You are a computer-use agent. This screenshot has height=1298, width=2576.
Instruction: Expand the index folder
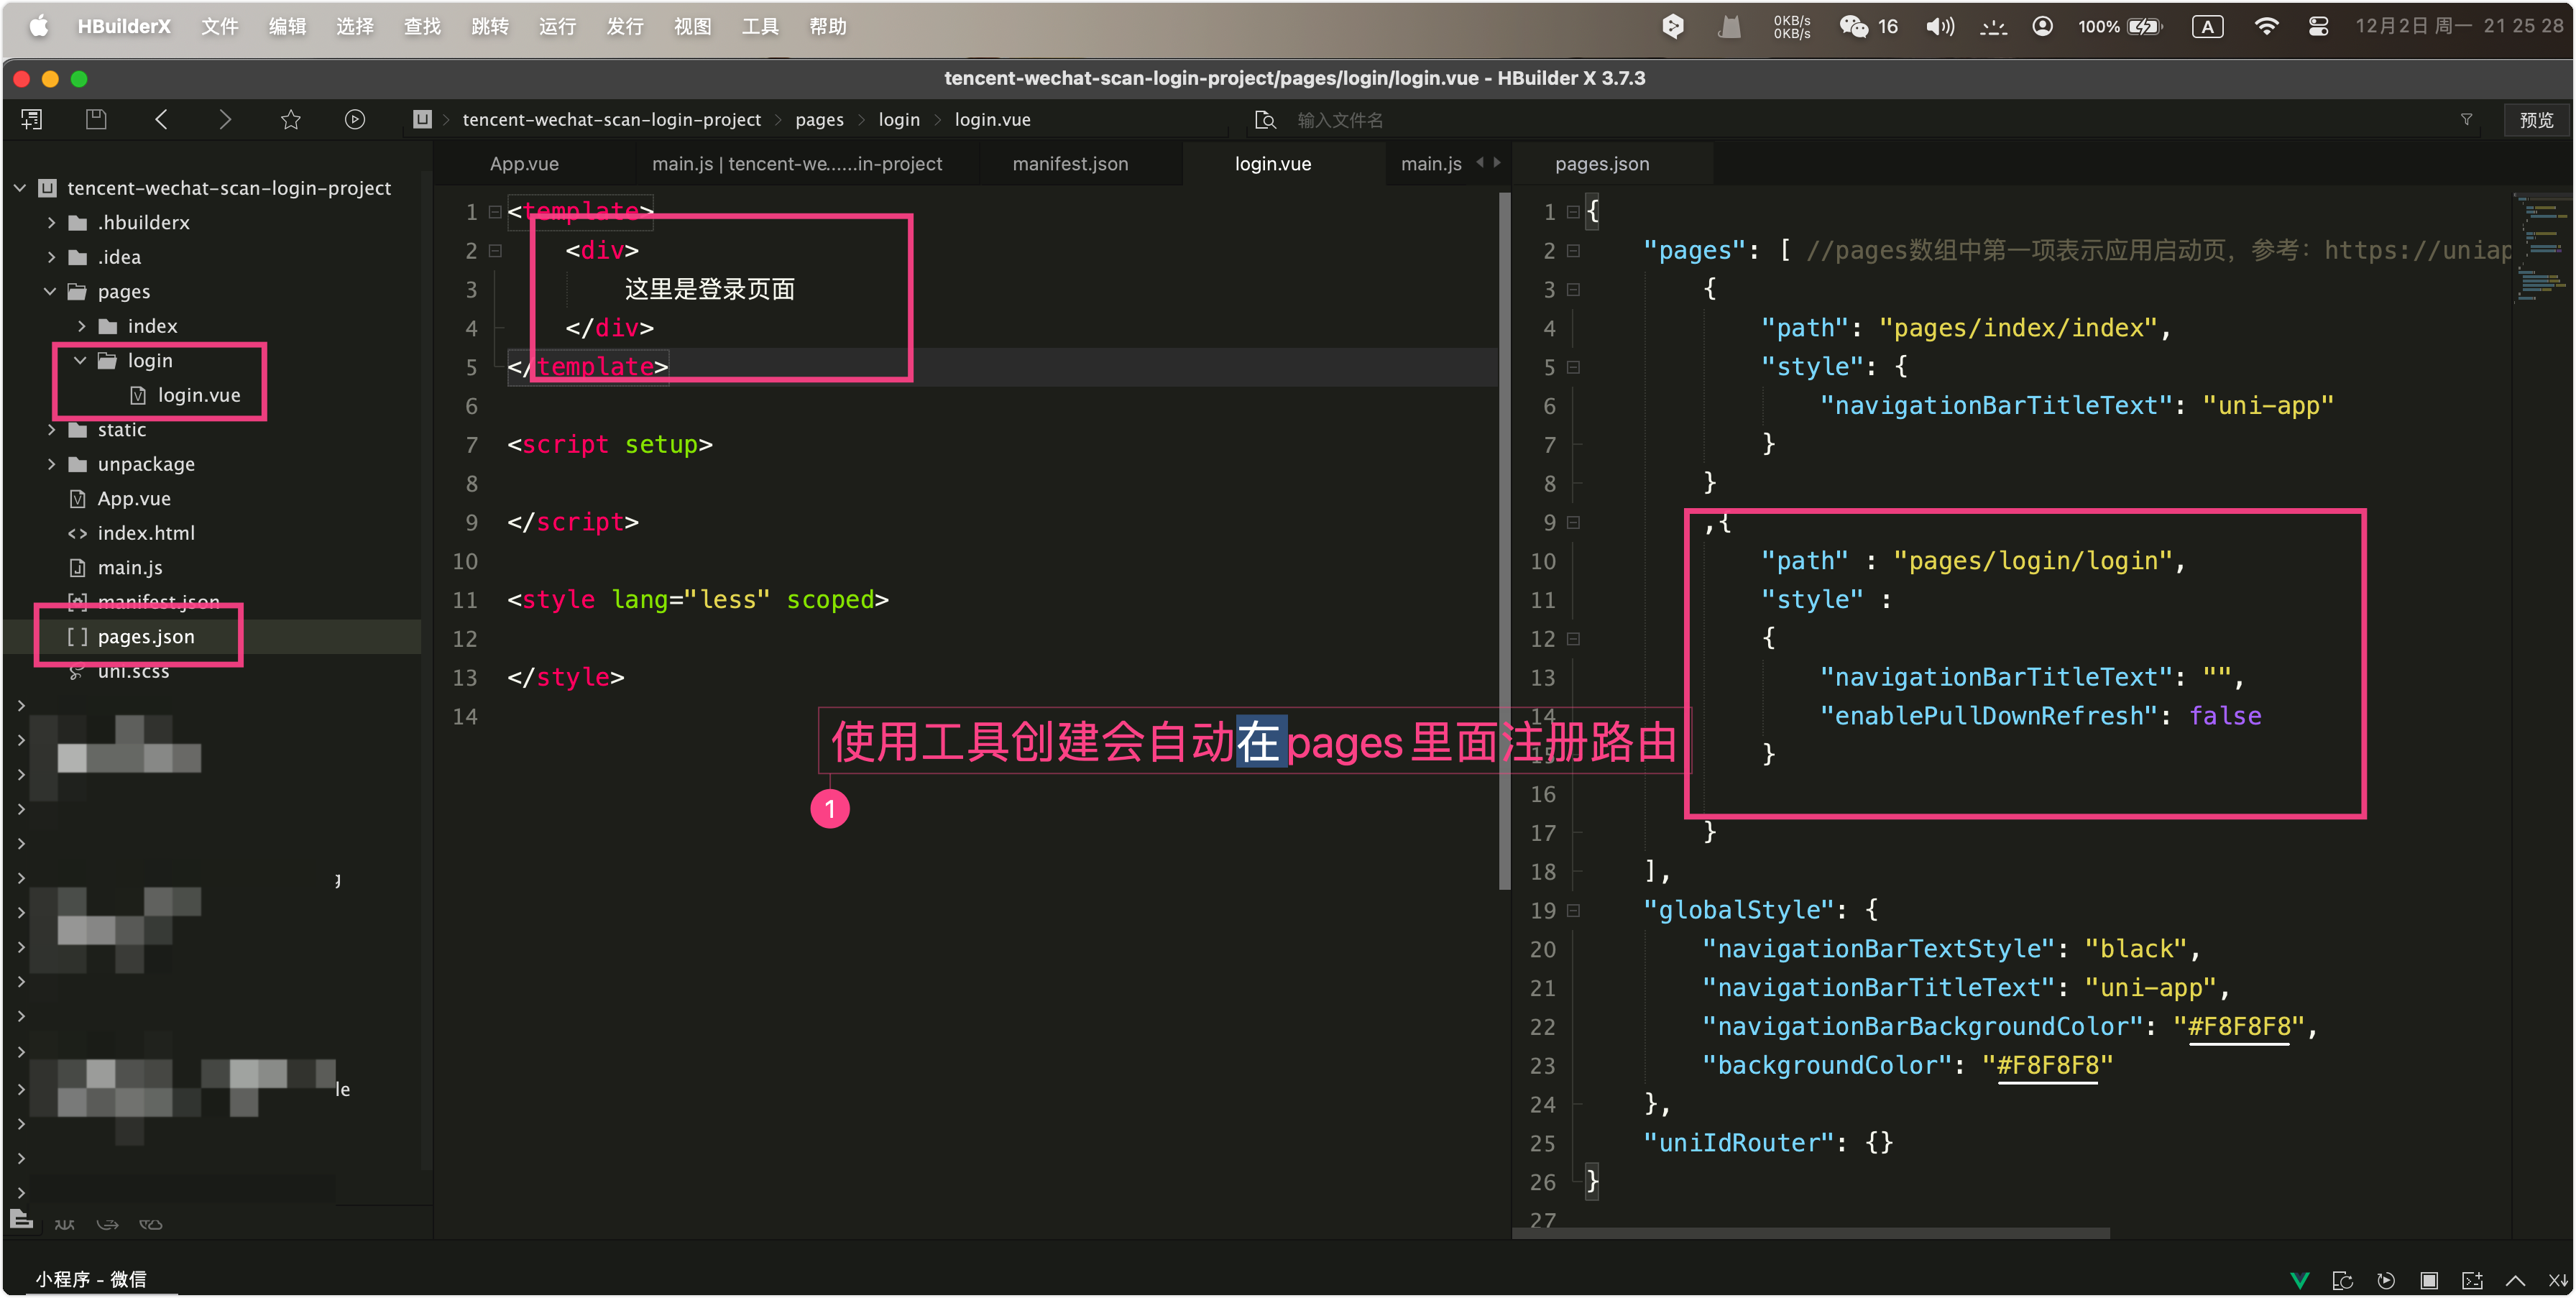(x=81, y=326)
